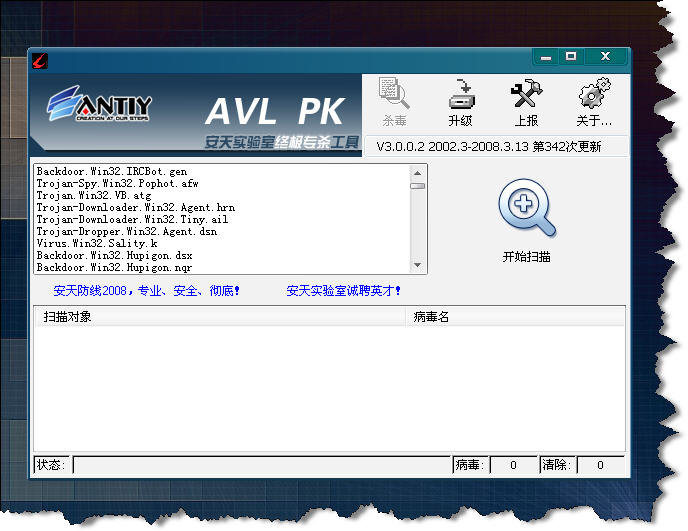Select Backdoor.Win32.Hupigon.dsx entry
Image resolution: width=688 pixels, height=531 pixels.
tap(115, 255)
